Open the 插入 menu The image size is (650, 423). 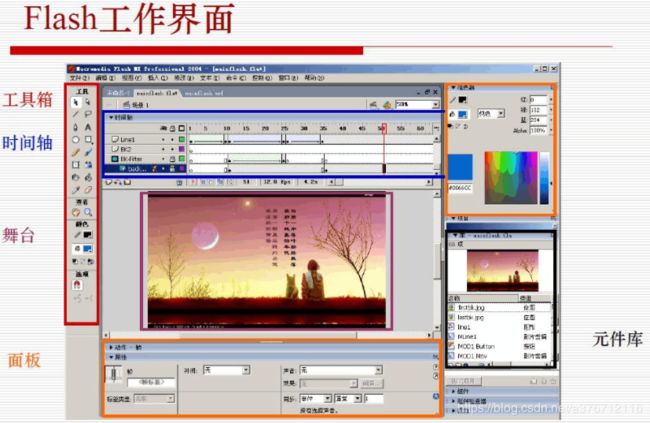coord(158,78)
